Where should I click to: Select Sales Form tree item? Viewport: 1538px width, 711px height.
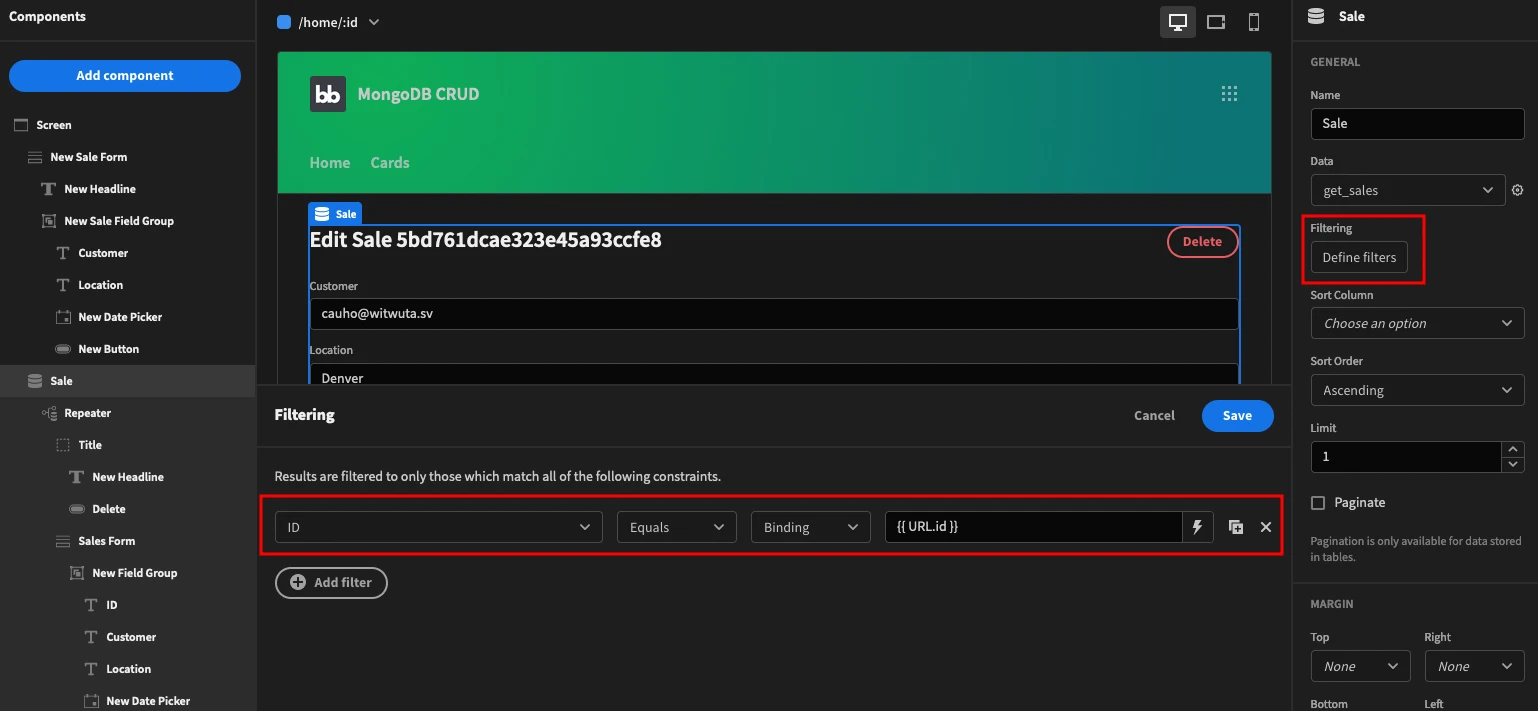[x=106, y=541]
